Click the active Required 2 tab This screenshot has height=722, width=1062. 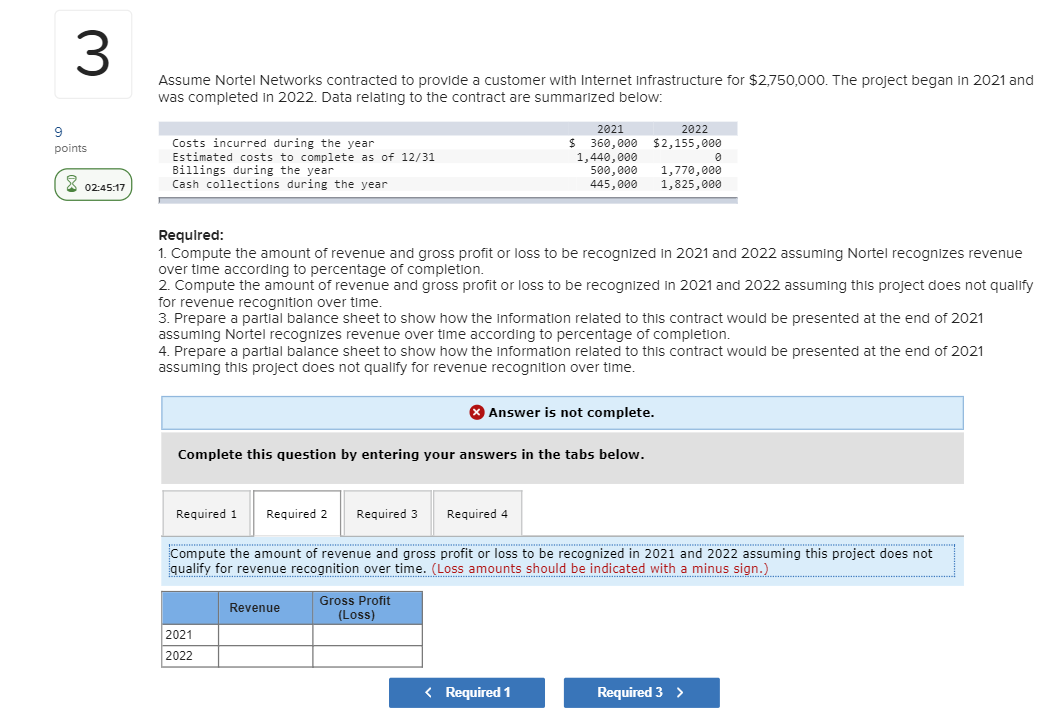pyautogui.click(x=296, y=512)
